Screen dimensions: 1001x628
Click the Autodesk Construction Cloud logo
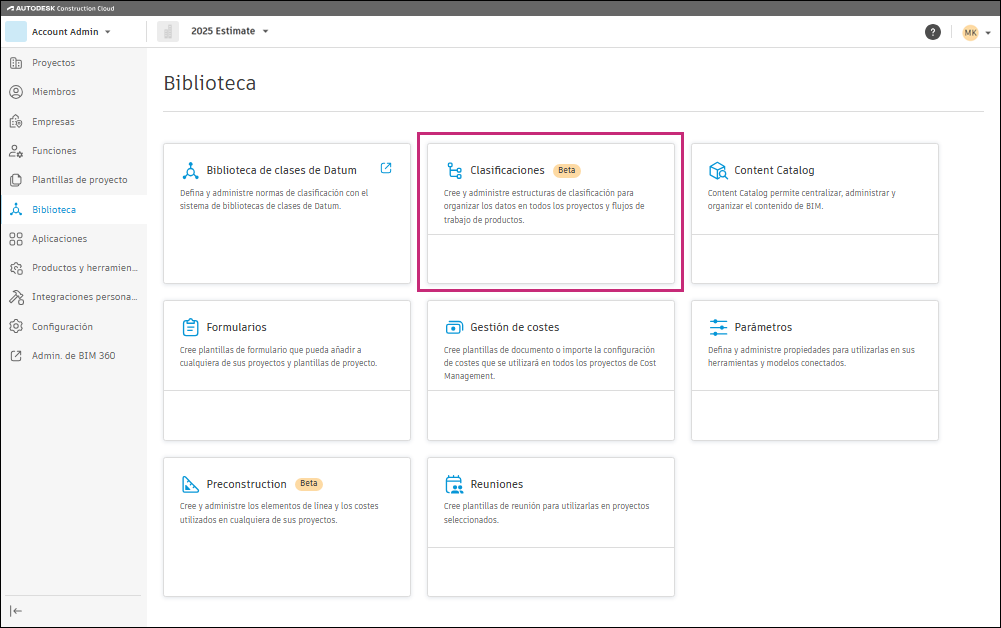pos(61,8)
